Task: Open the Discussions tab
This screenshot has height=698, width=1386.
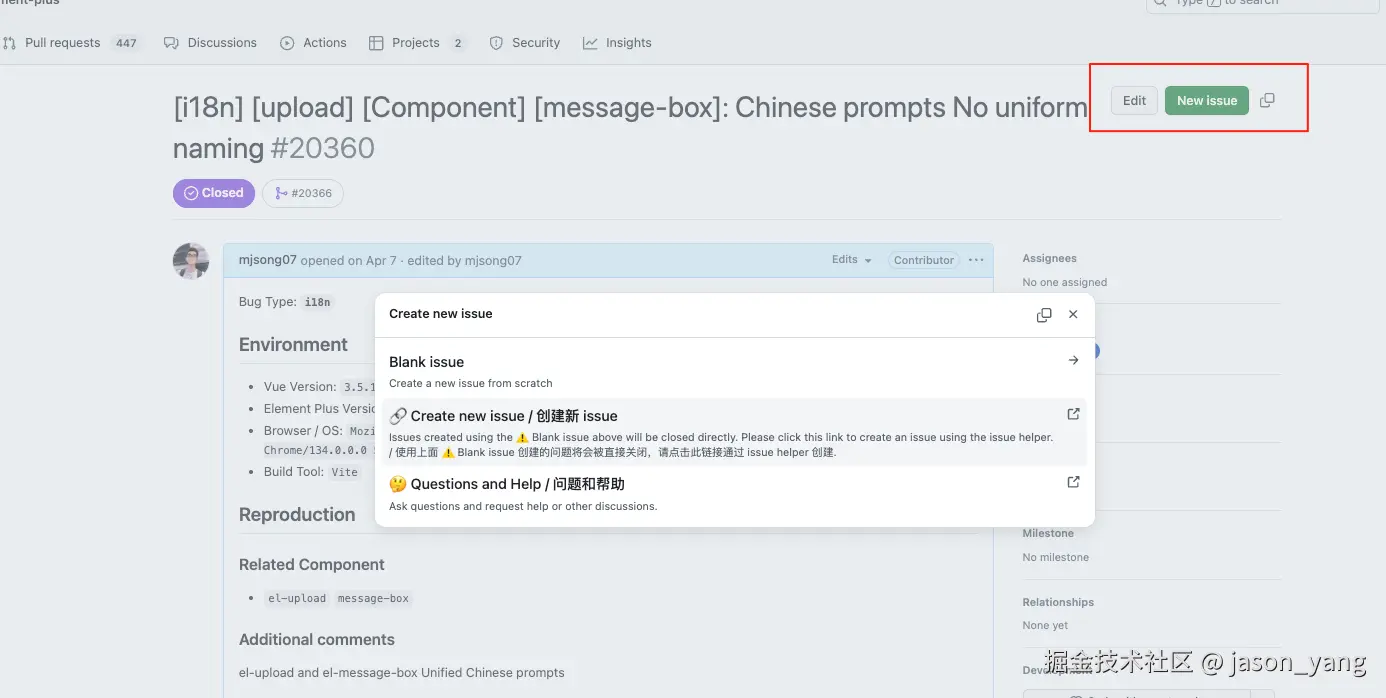Action: (x=210, y=43)
